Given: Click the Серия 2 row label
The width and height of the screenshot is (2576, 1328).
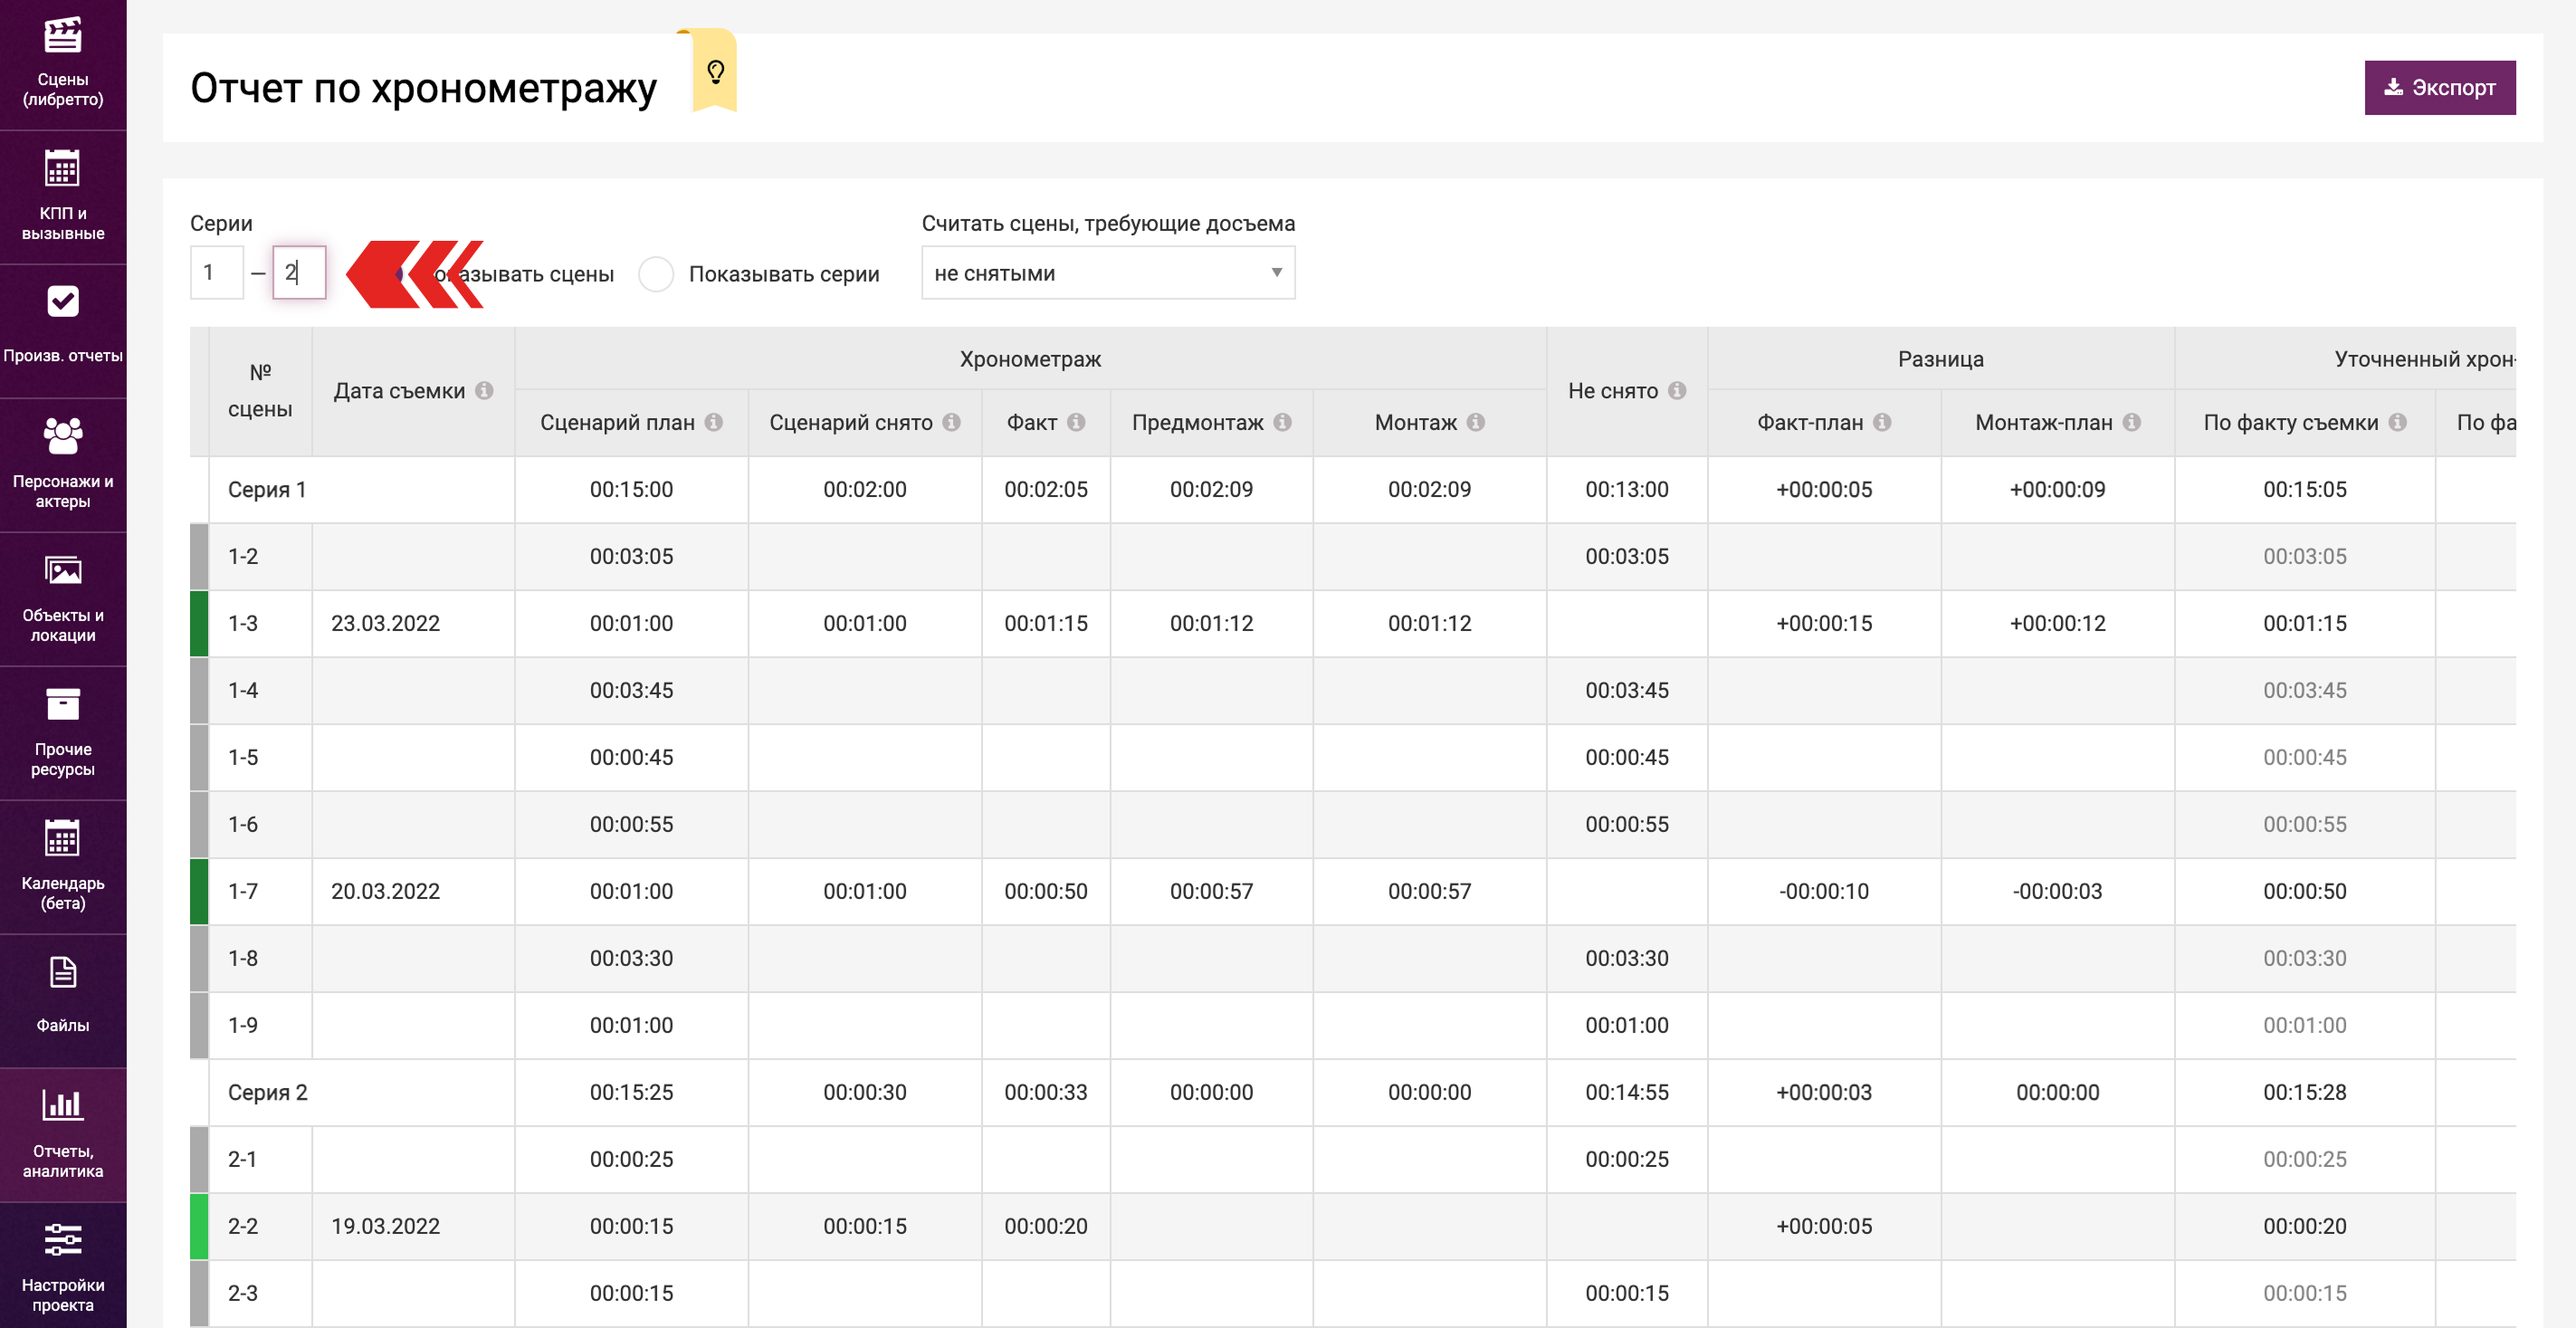Looking at the screenshot, I should pyautogui.click(x=267, y=1092).
